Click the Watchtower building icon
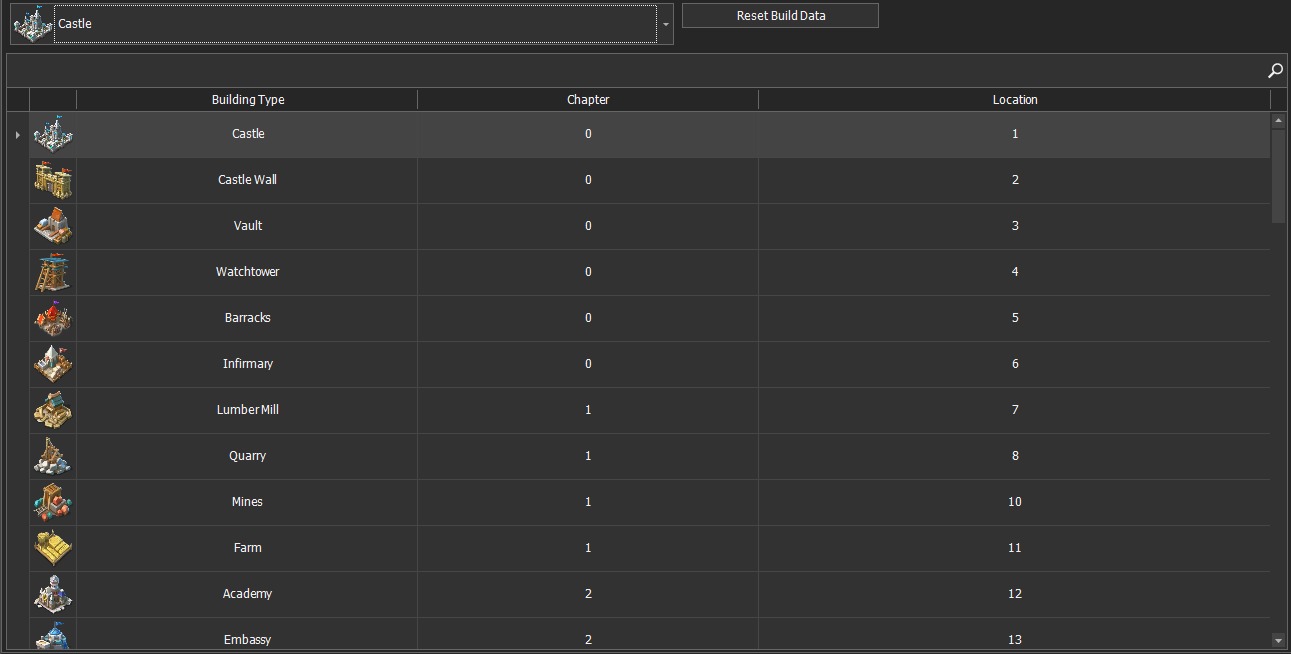The height and width of the screenshot is (654, 1291). point(53,272)
